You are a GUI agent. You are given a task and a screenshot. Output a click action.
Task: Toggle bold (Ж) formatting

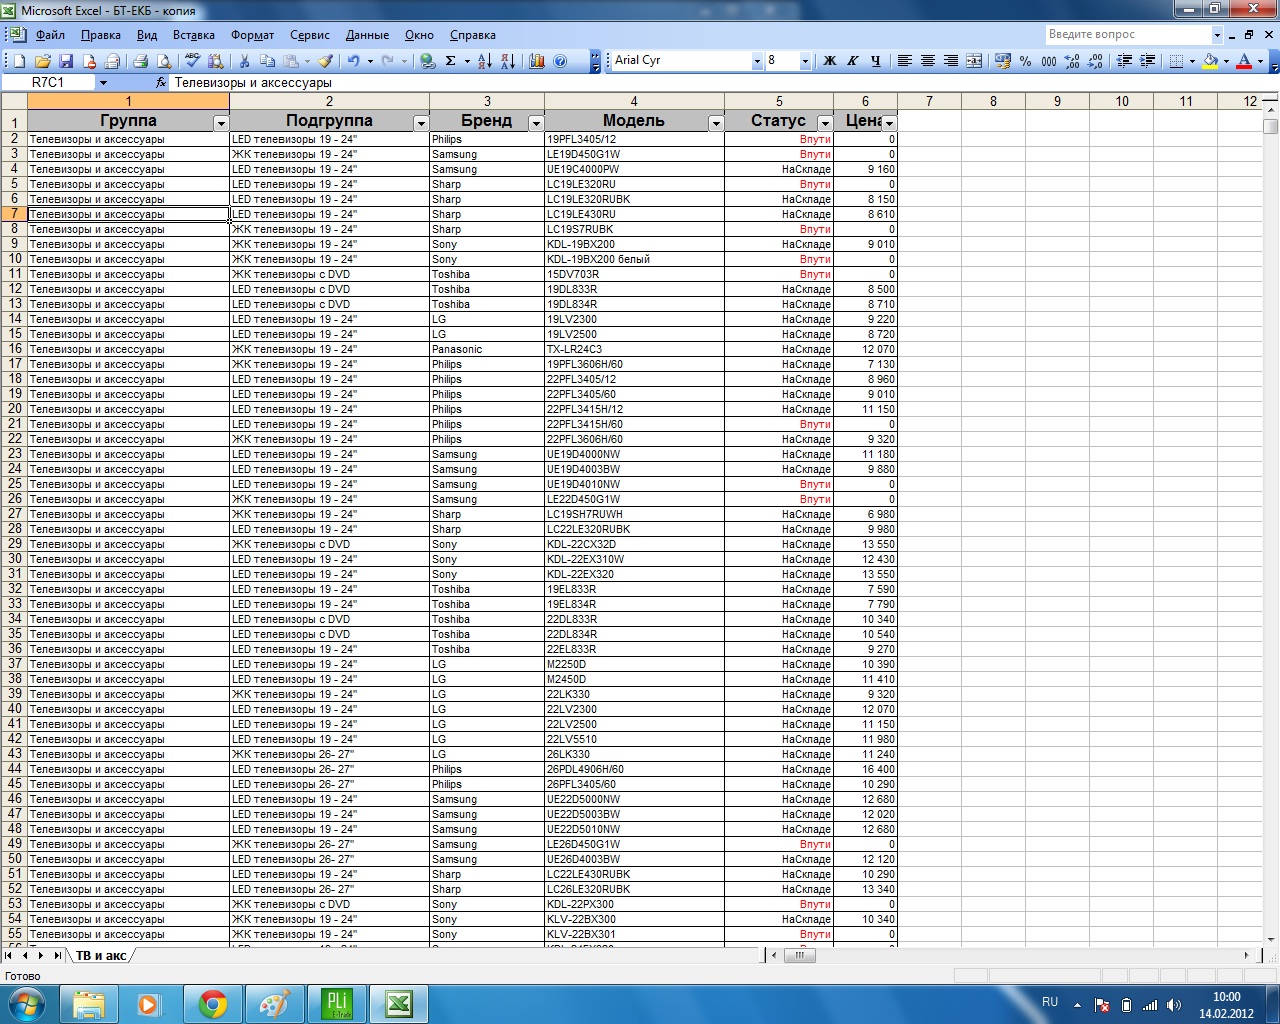coord(829,61)
